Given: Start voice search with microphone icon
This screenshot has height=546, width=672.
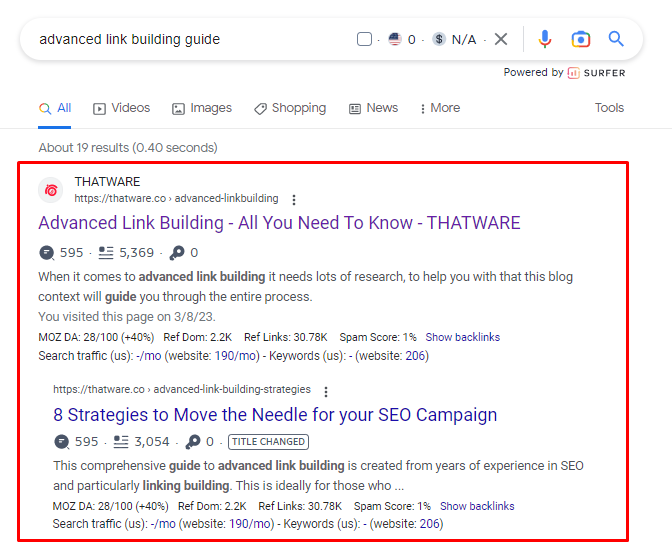Looking at the screenshot, I should coord(545,39).
